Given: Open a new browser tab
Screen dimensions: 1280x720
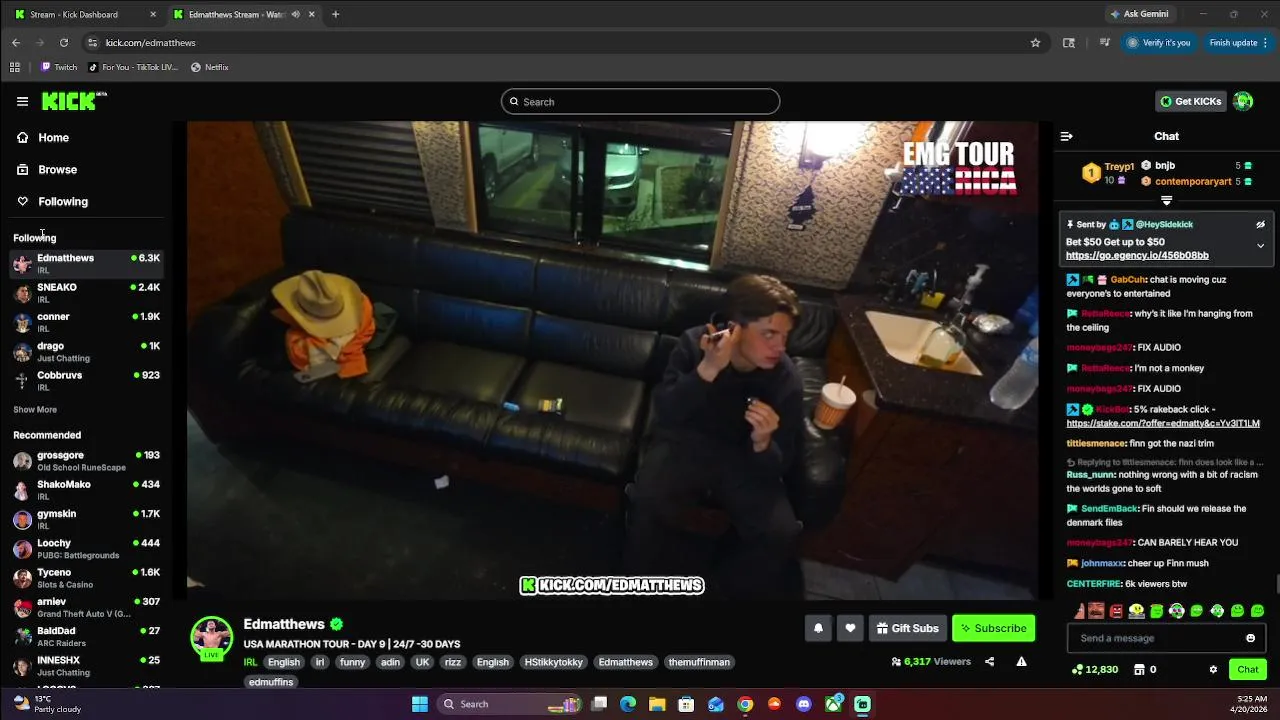Looking at the screenshot, I should [x=335, y=14].
